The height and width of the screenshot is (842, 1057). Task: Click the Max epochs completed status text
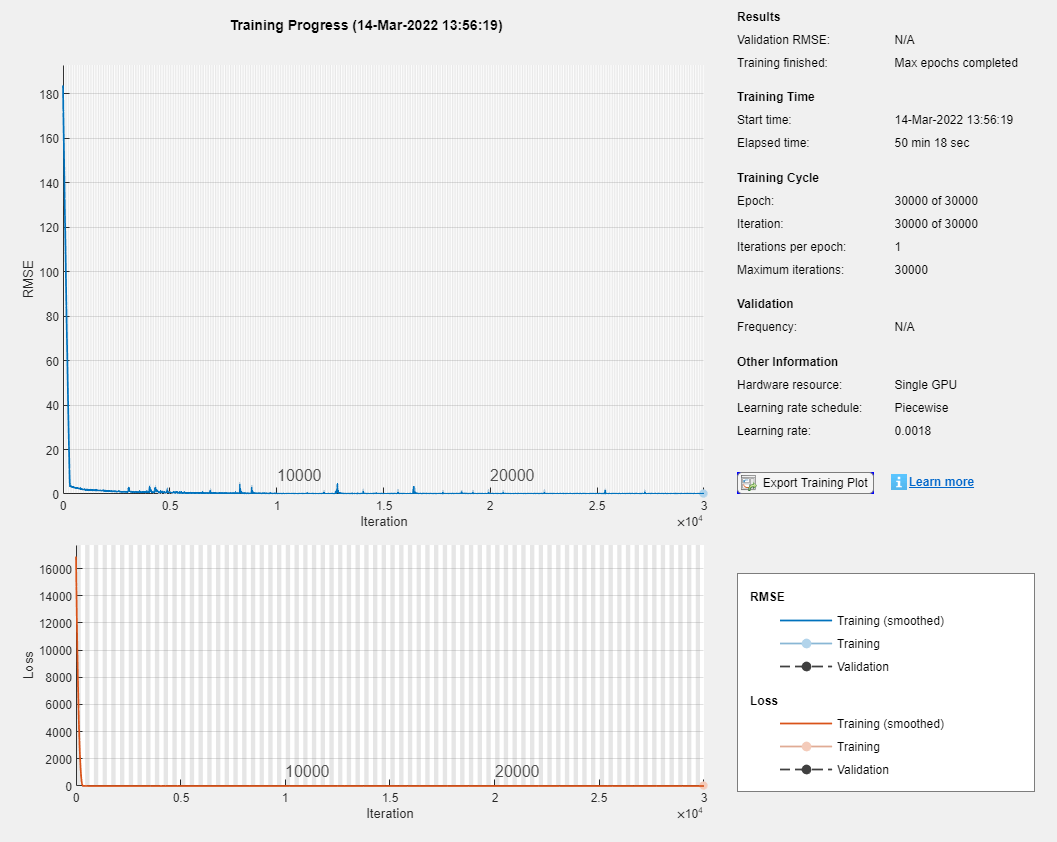click(x=955, y=63)
